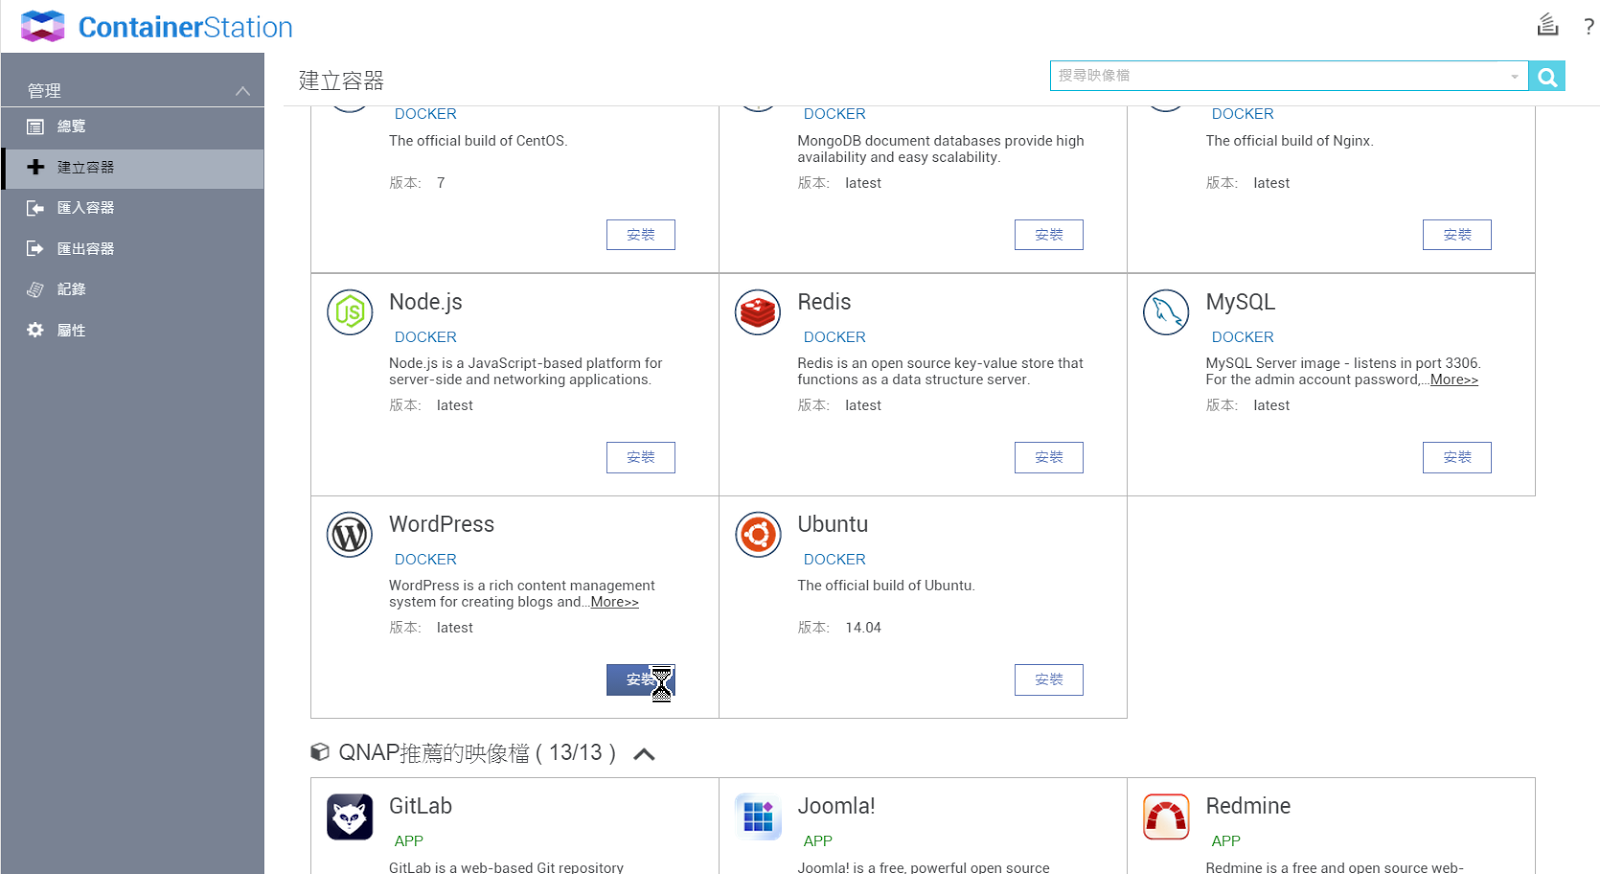
Task: Go to 匯入容器 in the sidebar
Action: tap(132, 208)
